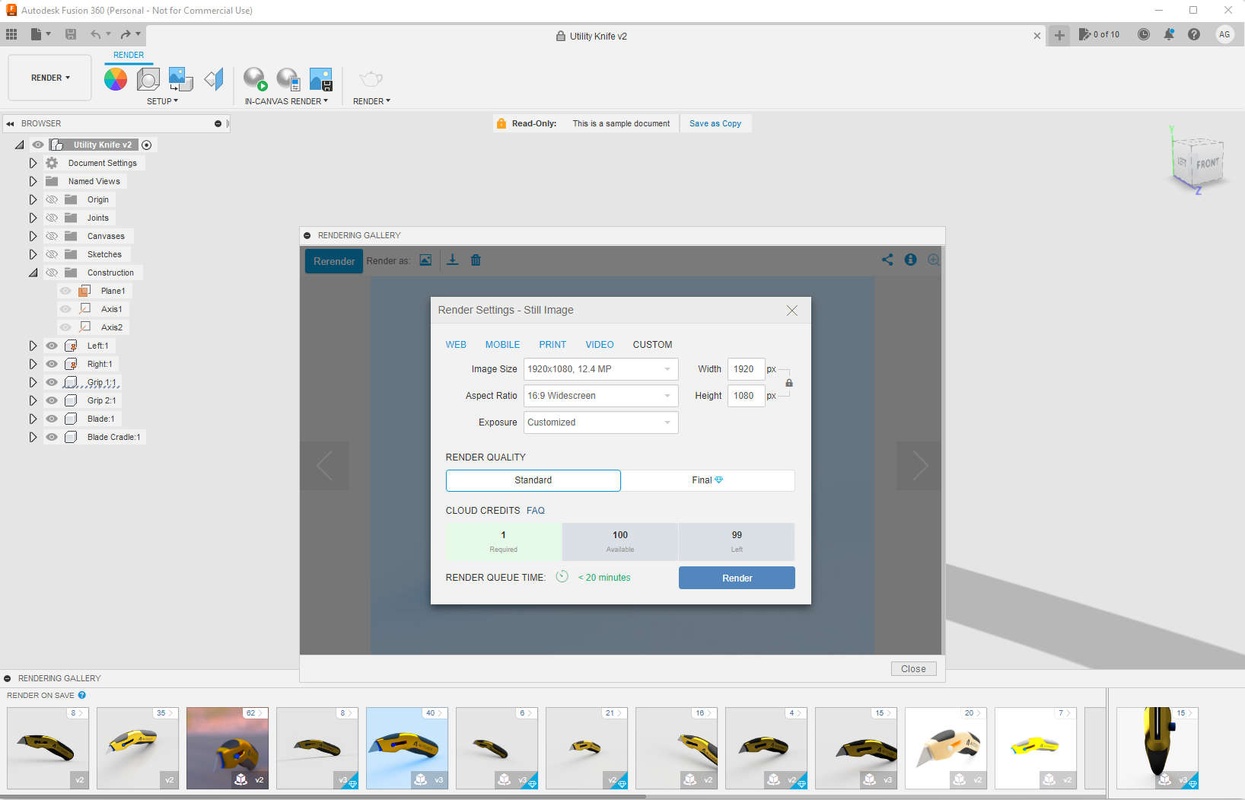This screenshot has height=800, width=1245.
Task: Open the Image Size dropdown
Action: [601, 369]
